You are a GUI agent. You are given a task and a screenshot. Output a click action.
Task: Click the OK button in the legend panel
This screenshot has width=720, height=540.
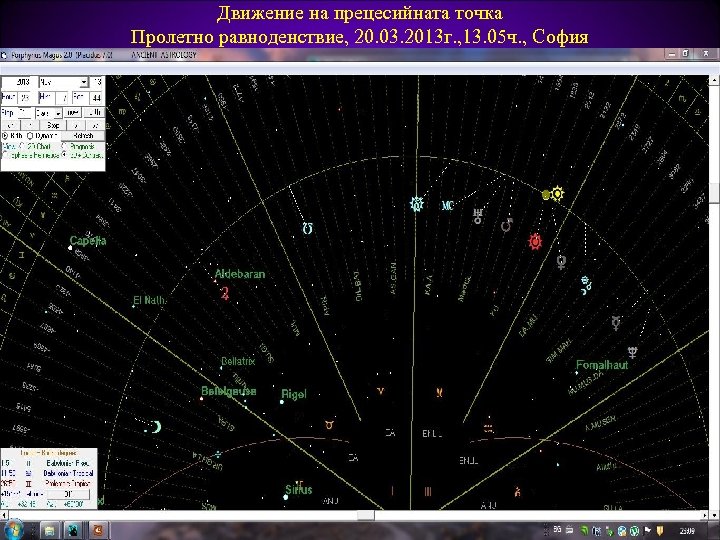click(x=68, y=494)
